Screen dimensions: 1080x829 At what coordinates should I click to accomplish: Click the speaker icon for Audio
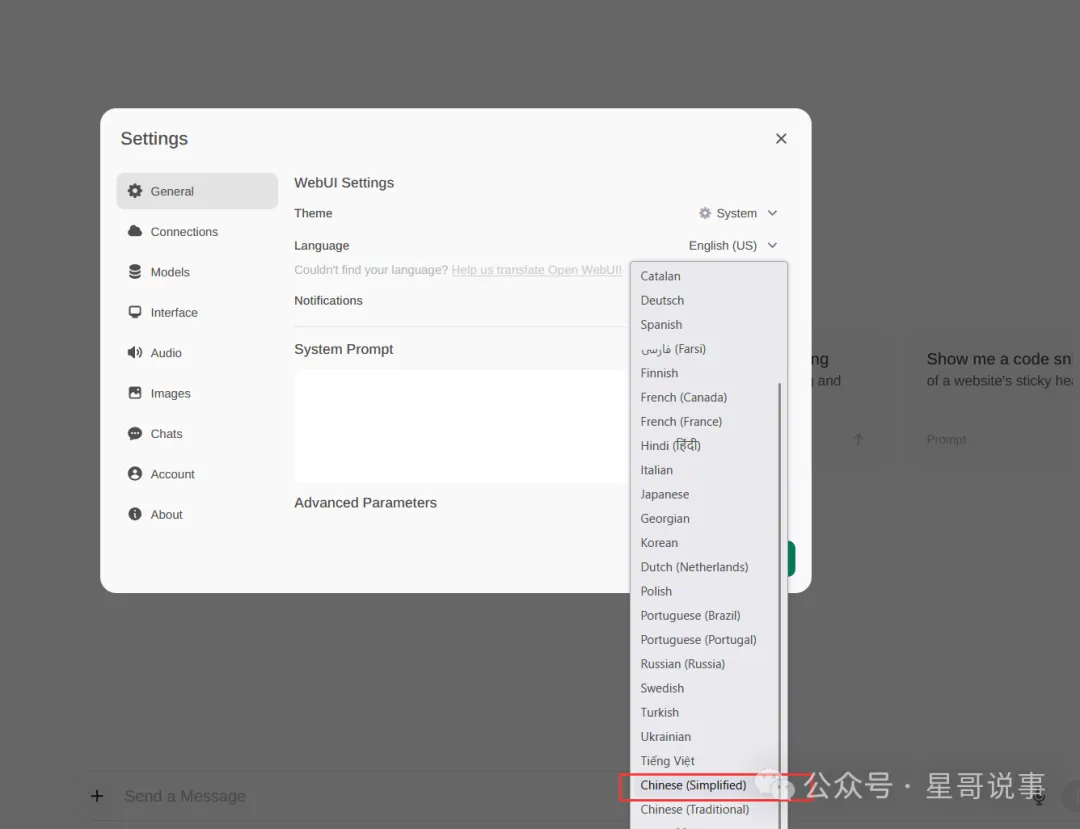pyautogui.click(x=135, y=353)
